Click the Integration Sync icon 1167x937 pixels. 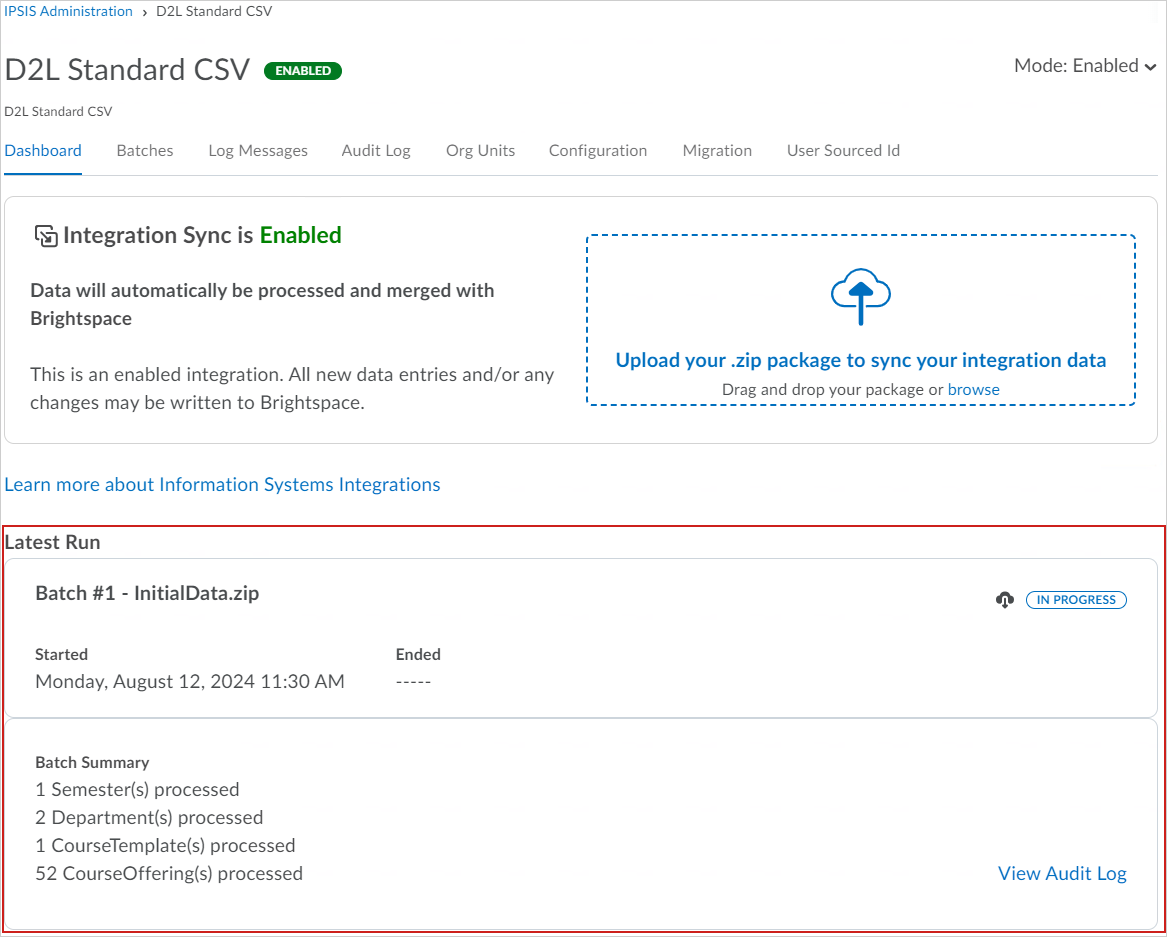click(x=46, y=237)
